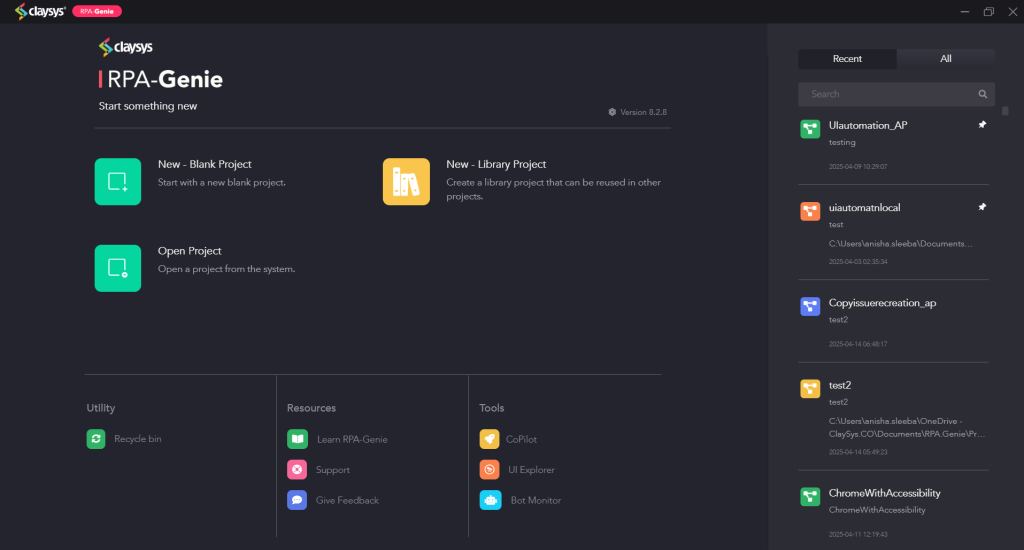
Task: Click the version gear icon
Action: click(x=612, y=112)
